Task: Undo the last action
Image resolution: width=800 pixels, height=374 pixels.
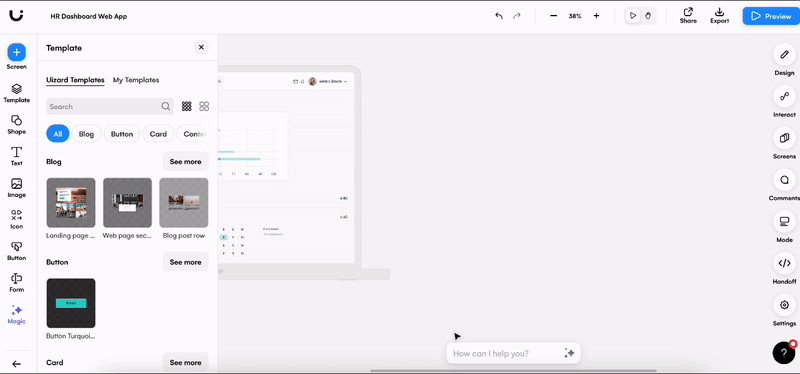Action: 499,16
